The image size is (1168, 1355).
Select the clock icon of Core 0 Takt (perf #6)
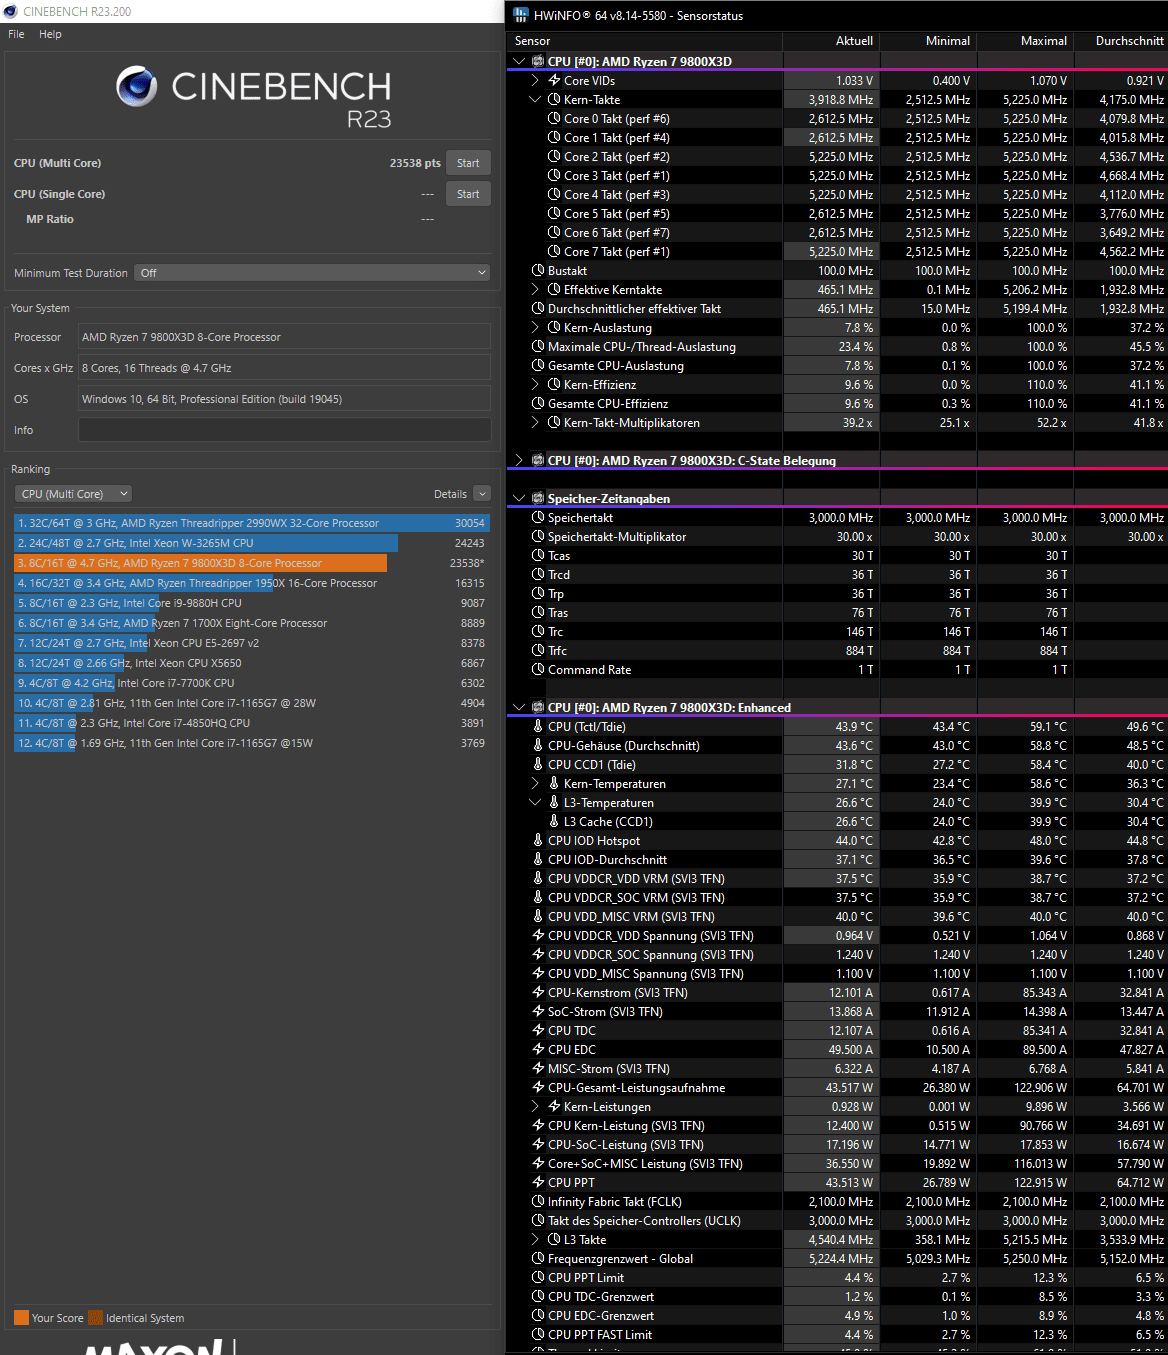pos(554,118)
